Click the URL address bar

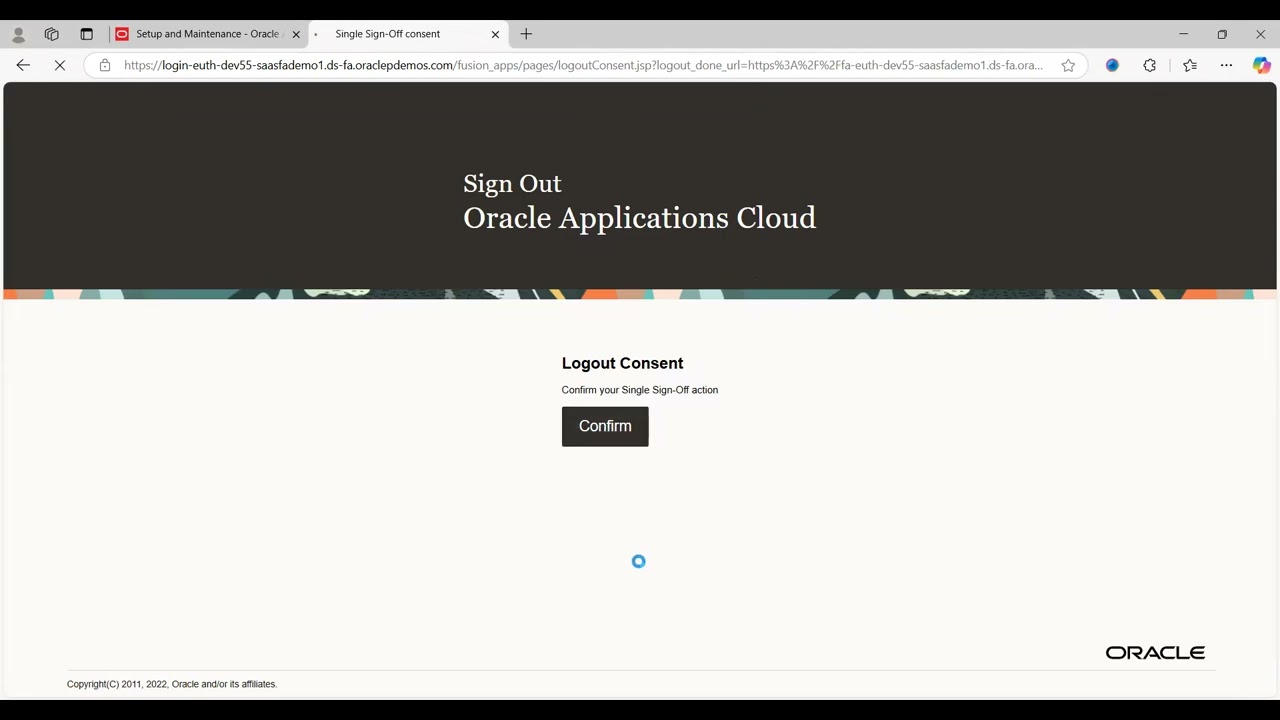click(583, 65)
